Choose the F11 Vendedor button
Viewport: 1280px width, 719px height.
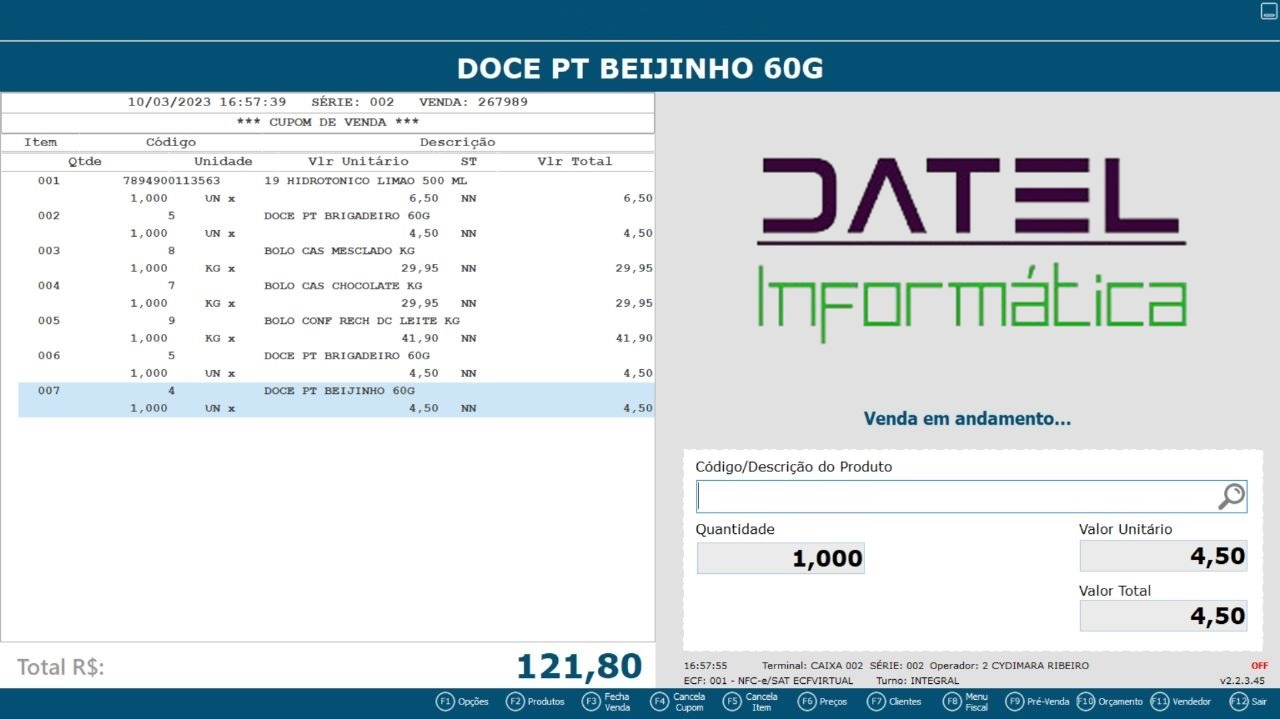tap(1160, 702)
